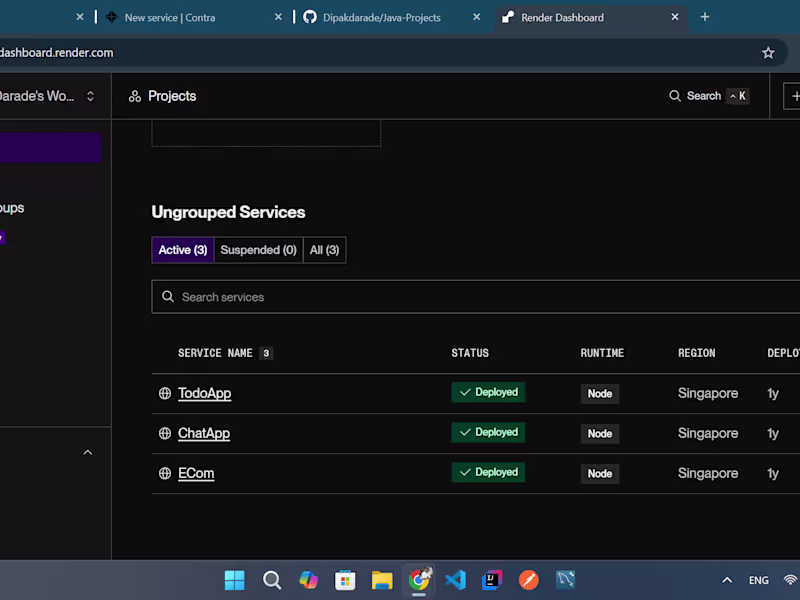Click the Node runtime badge in ECom row
Screen dimensions: 800x600
tap(600, 473)
